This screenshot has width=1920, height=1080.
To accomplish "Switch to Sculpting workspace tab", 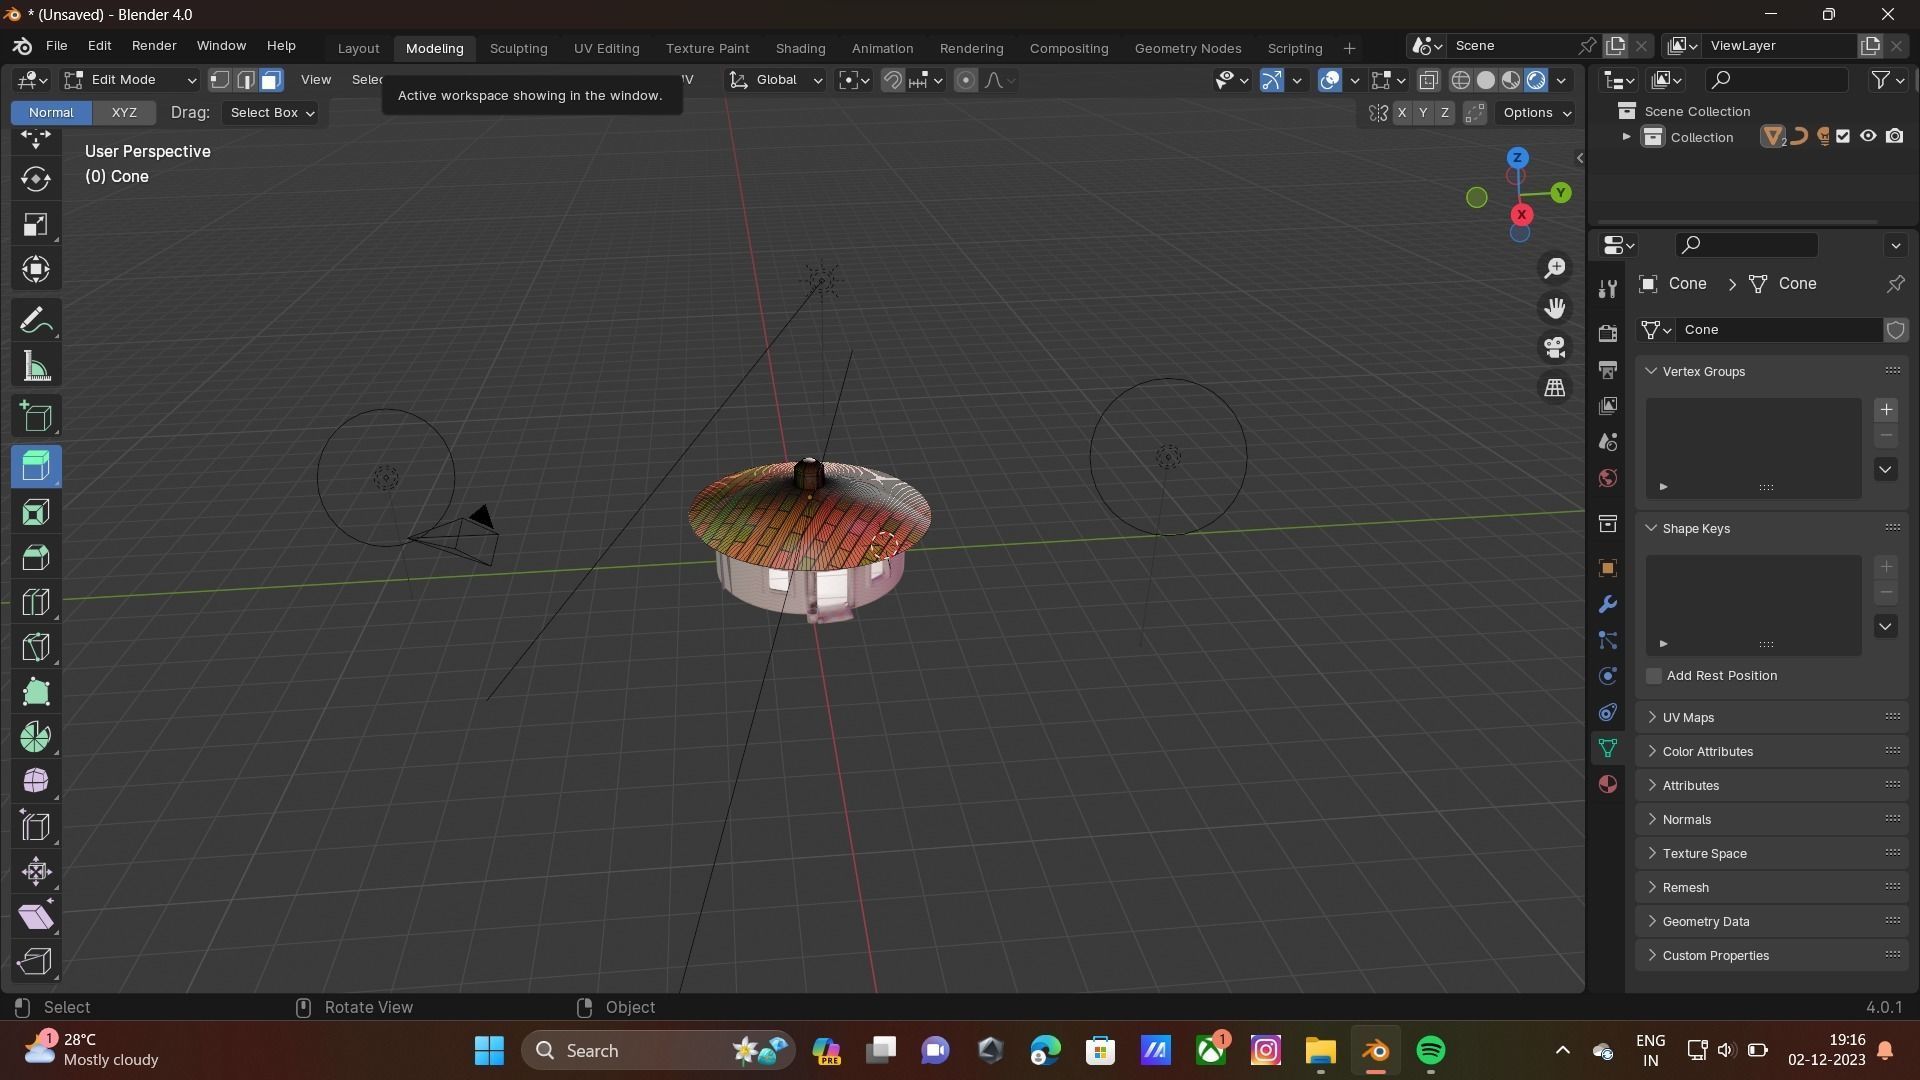I will tap(518, 48).
